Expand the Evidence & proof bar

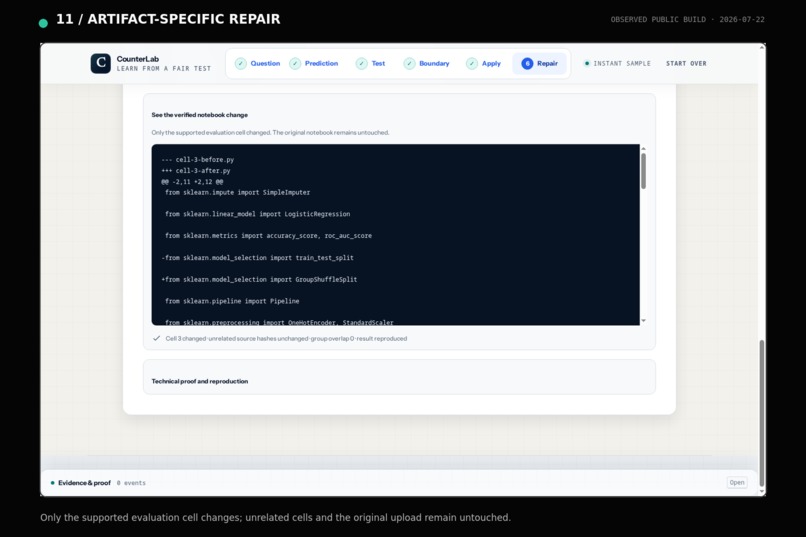pos(399,483)
